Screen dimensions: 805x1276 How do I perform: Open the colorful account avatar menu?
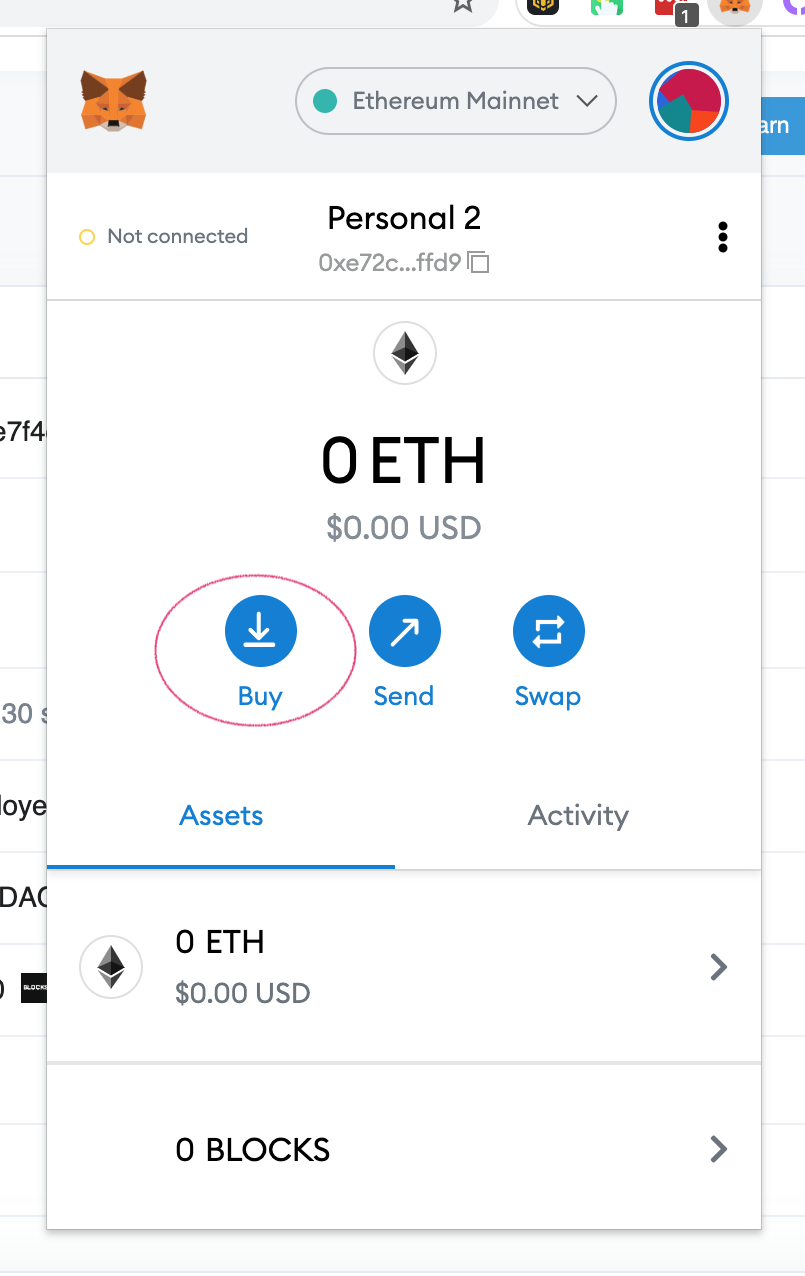coord(689,101)
